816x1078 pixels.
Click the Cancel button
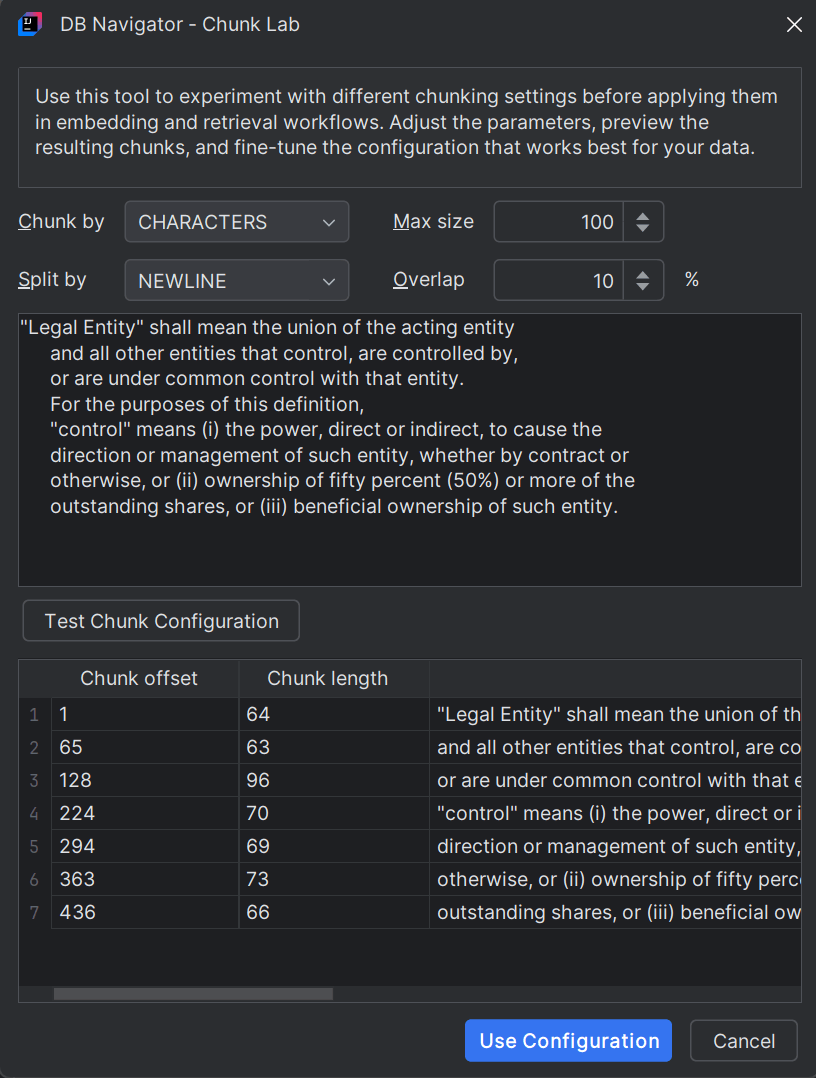[744, 1040]
